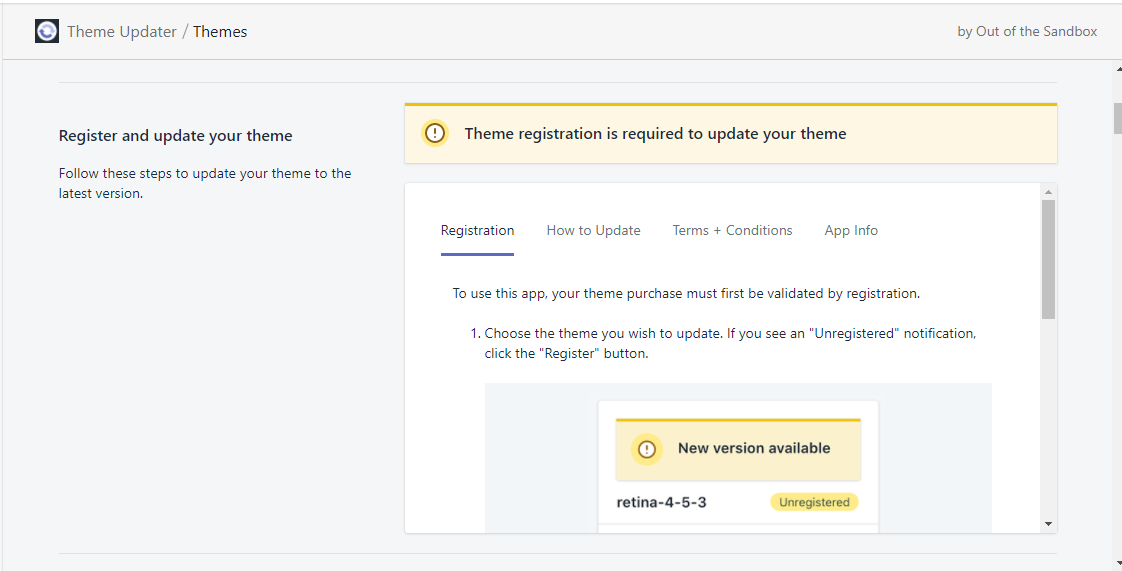Switch to the App Info tab
The image size is (1122, 571).
point(851,230)
